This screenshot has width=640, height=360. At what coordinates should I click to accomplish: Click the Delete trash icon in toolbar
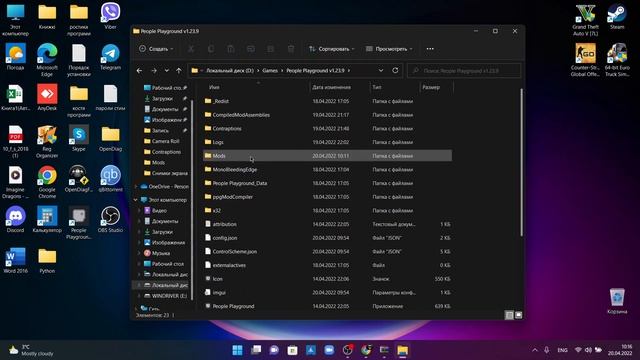pos(291,49)
